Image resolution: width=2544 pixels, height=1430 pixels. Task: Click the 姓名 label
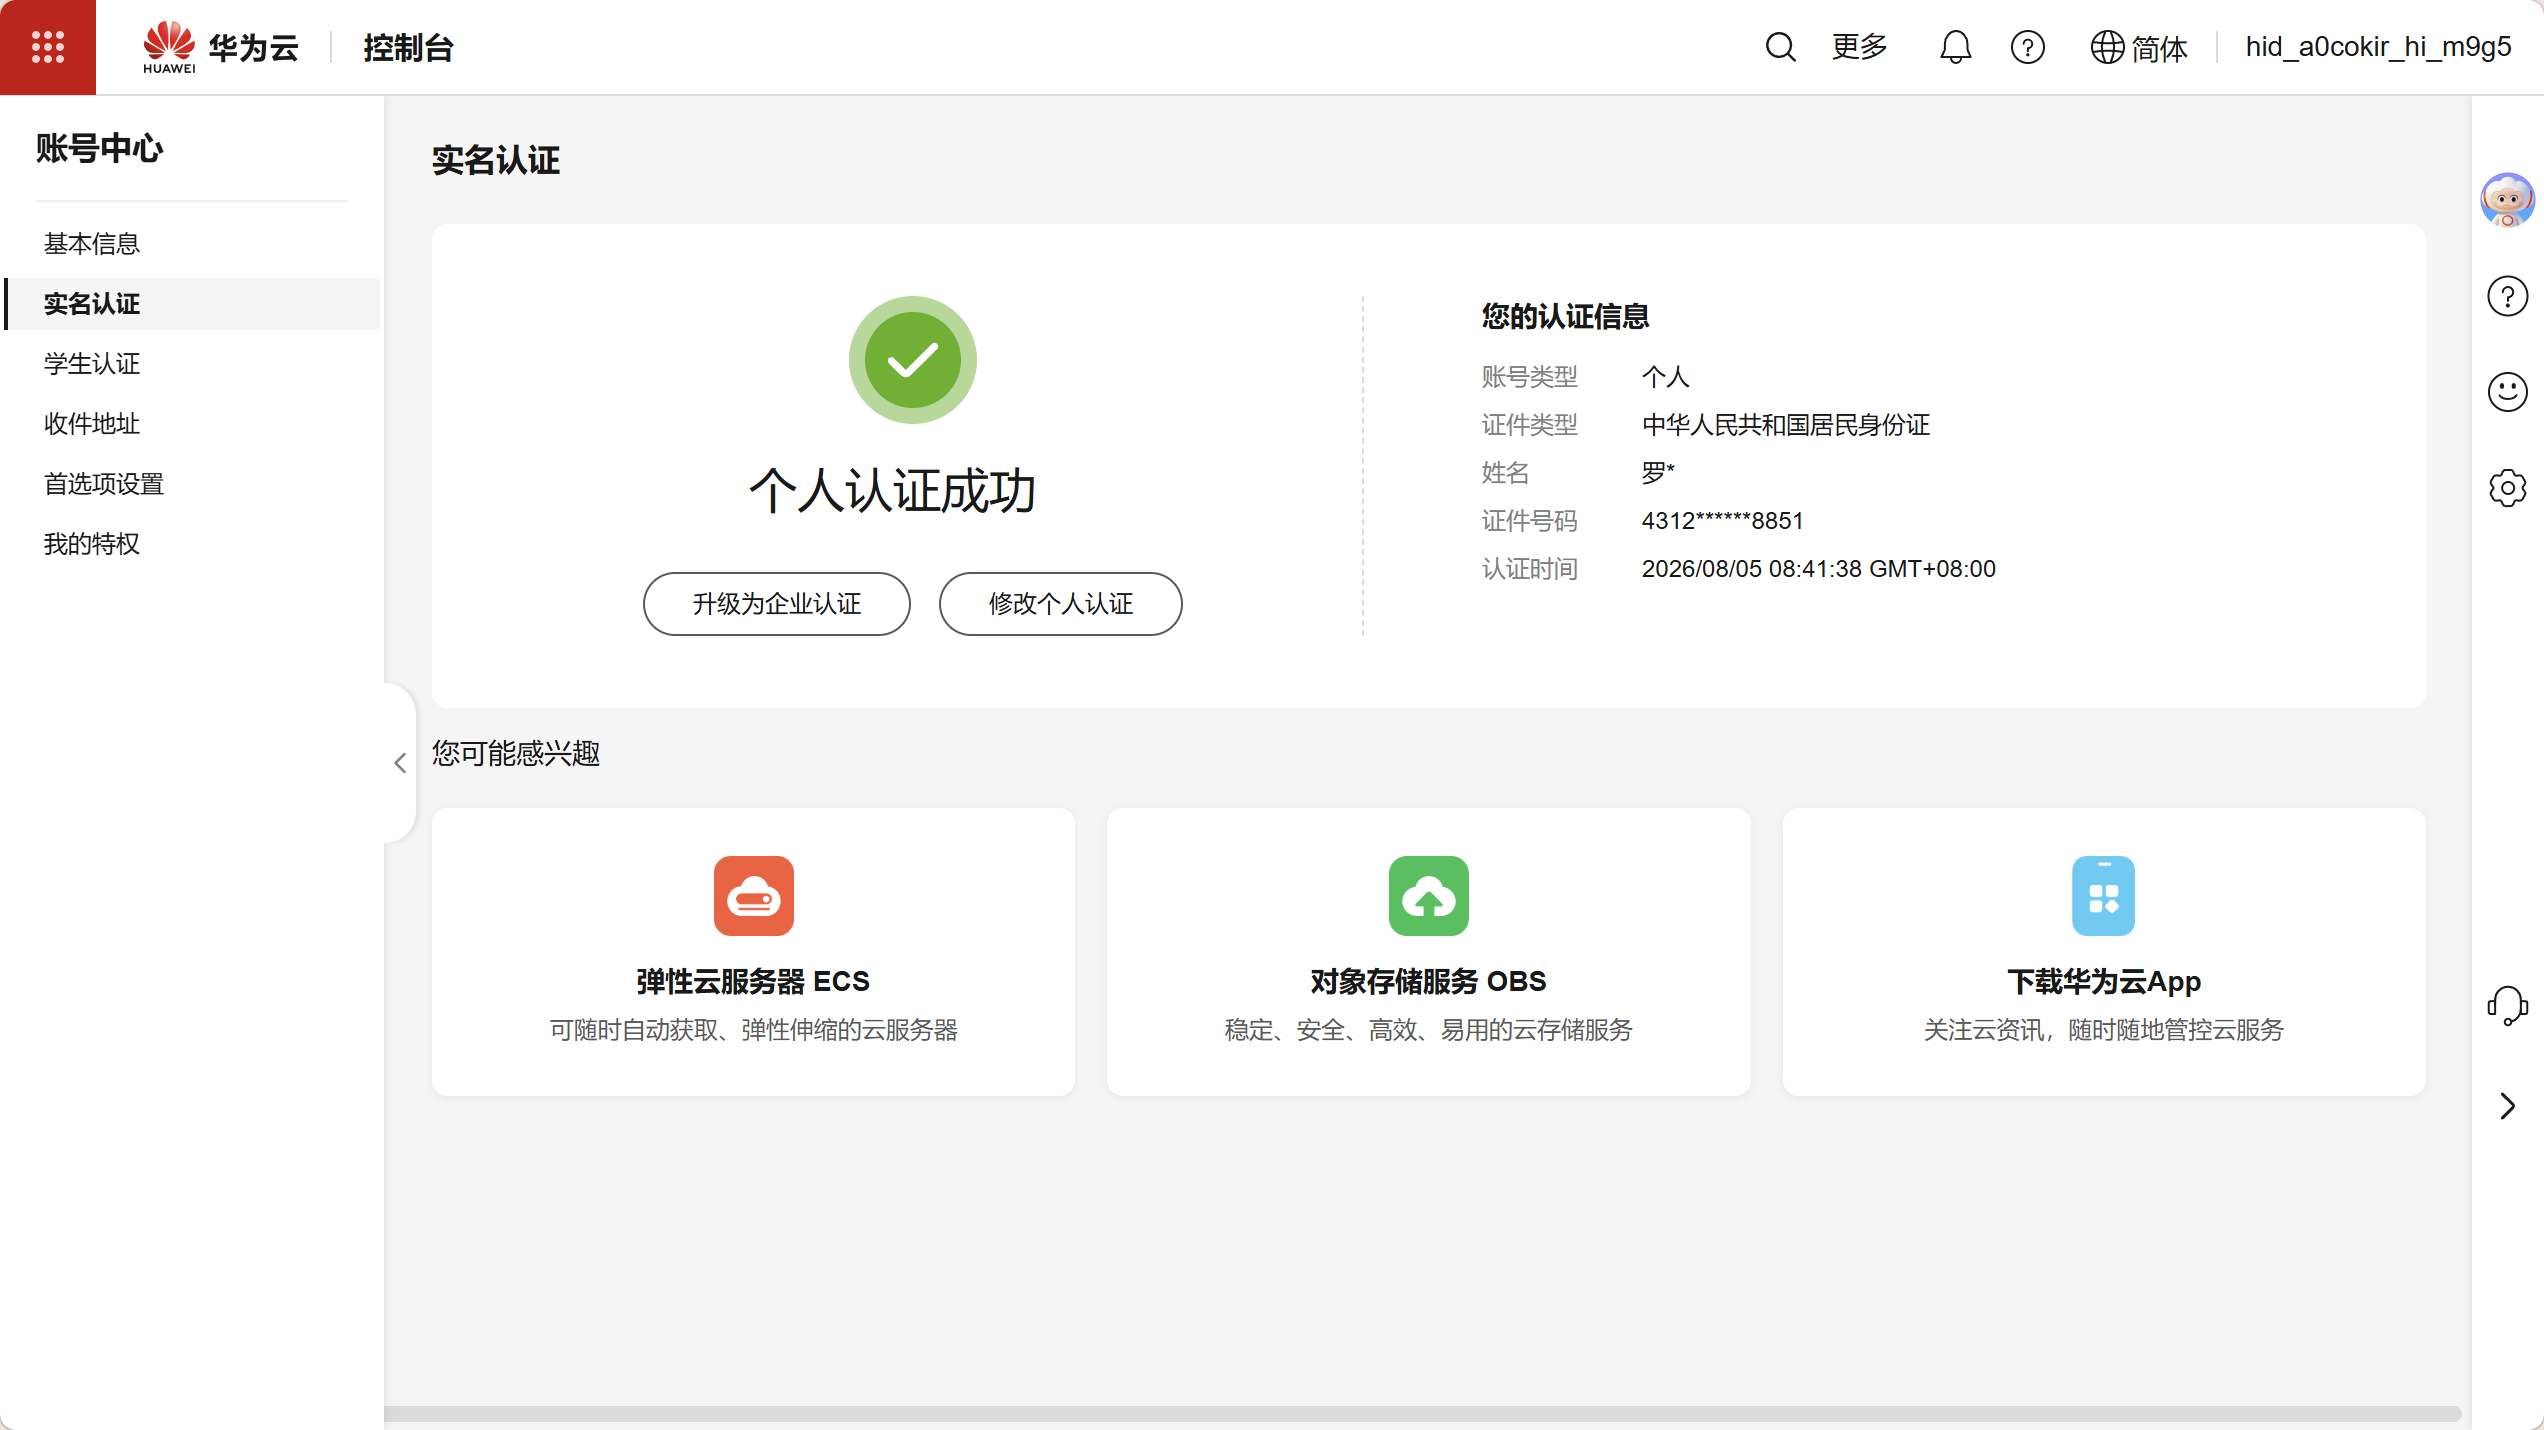[x=1505, y=473]
